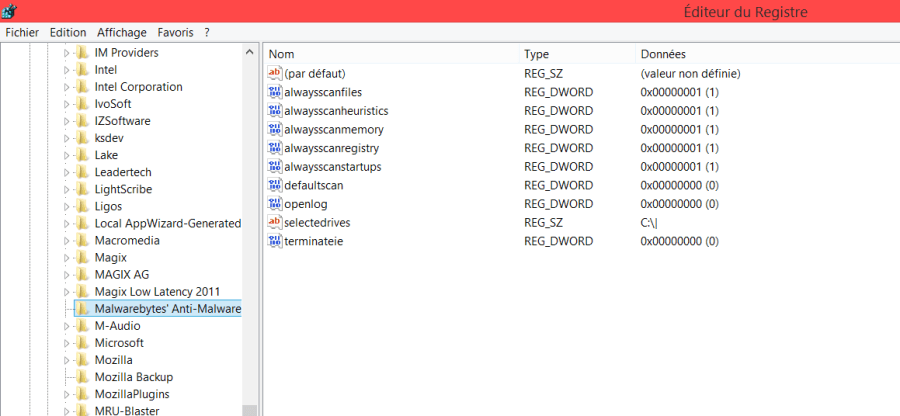The image size is (900, 416).
Task: Click the defaultscan DWORD icon
Action: tap(275, 185)
